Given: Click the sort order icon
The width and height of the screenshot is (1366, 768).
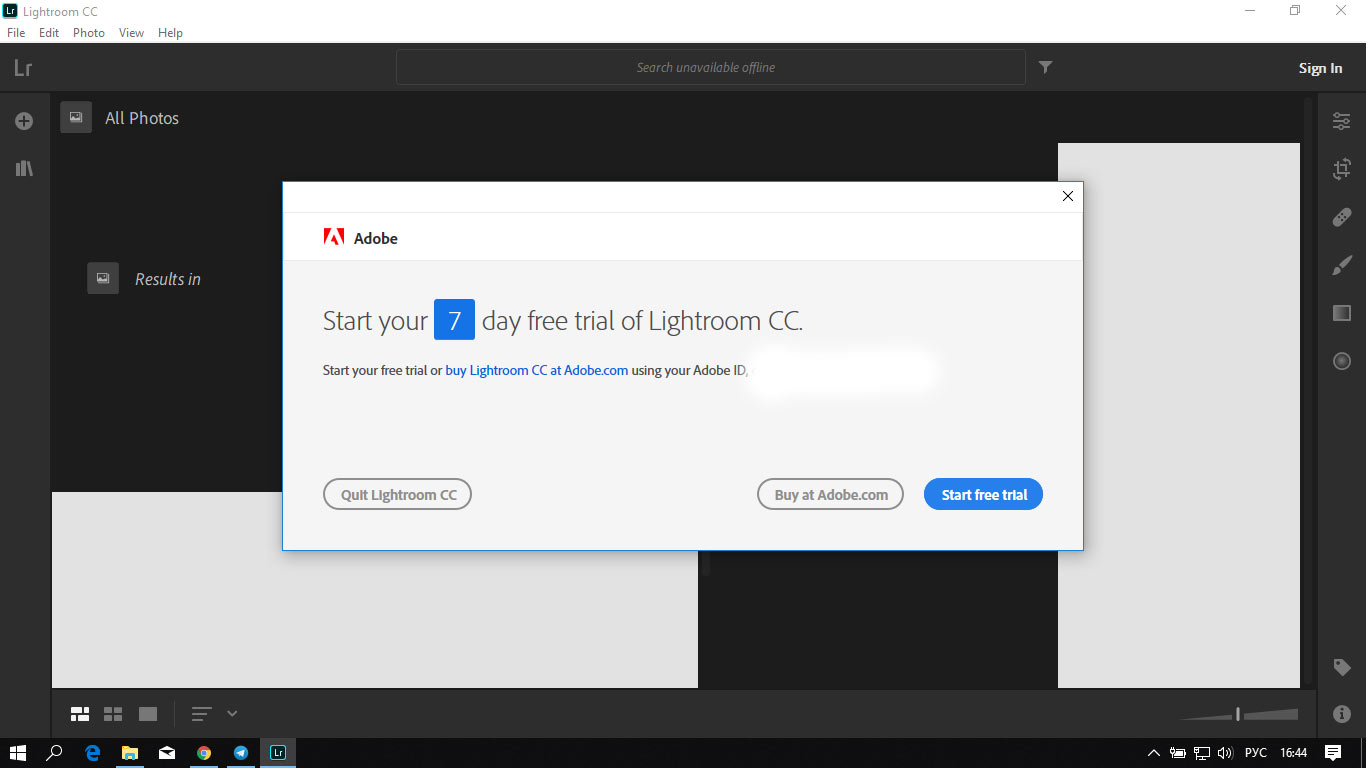Looking at the screenshot, I should 202,714.
